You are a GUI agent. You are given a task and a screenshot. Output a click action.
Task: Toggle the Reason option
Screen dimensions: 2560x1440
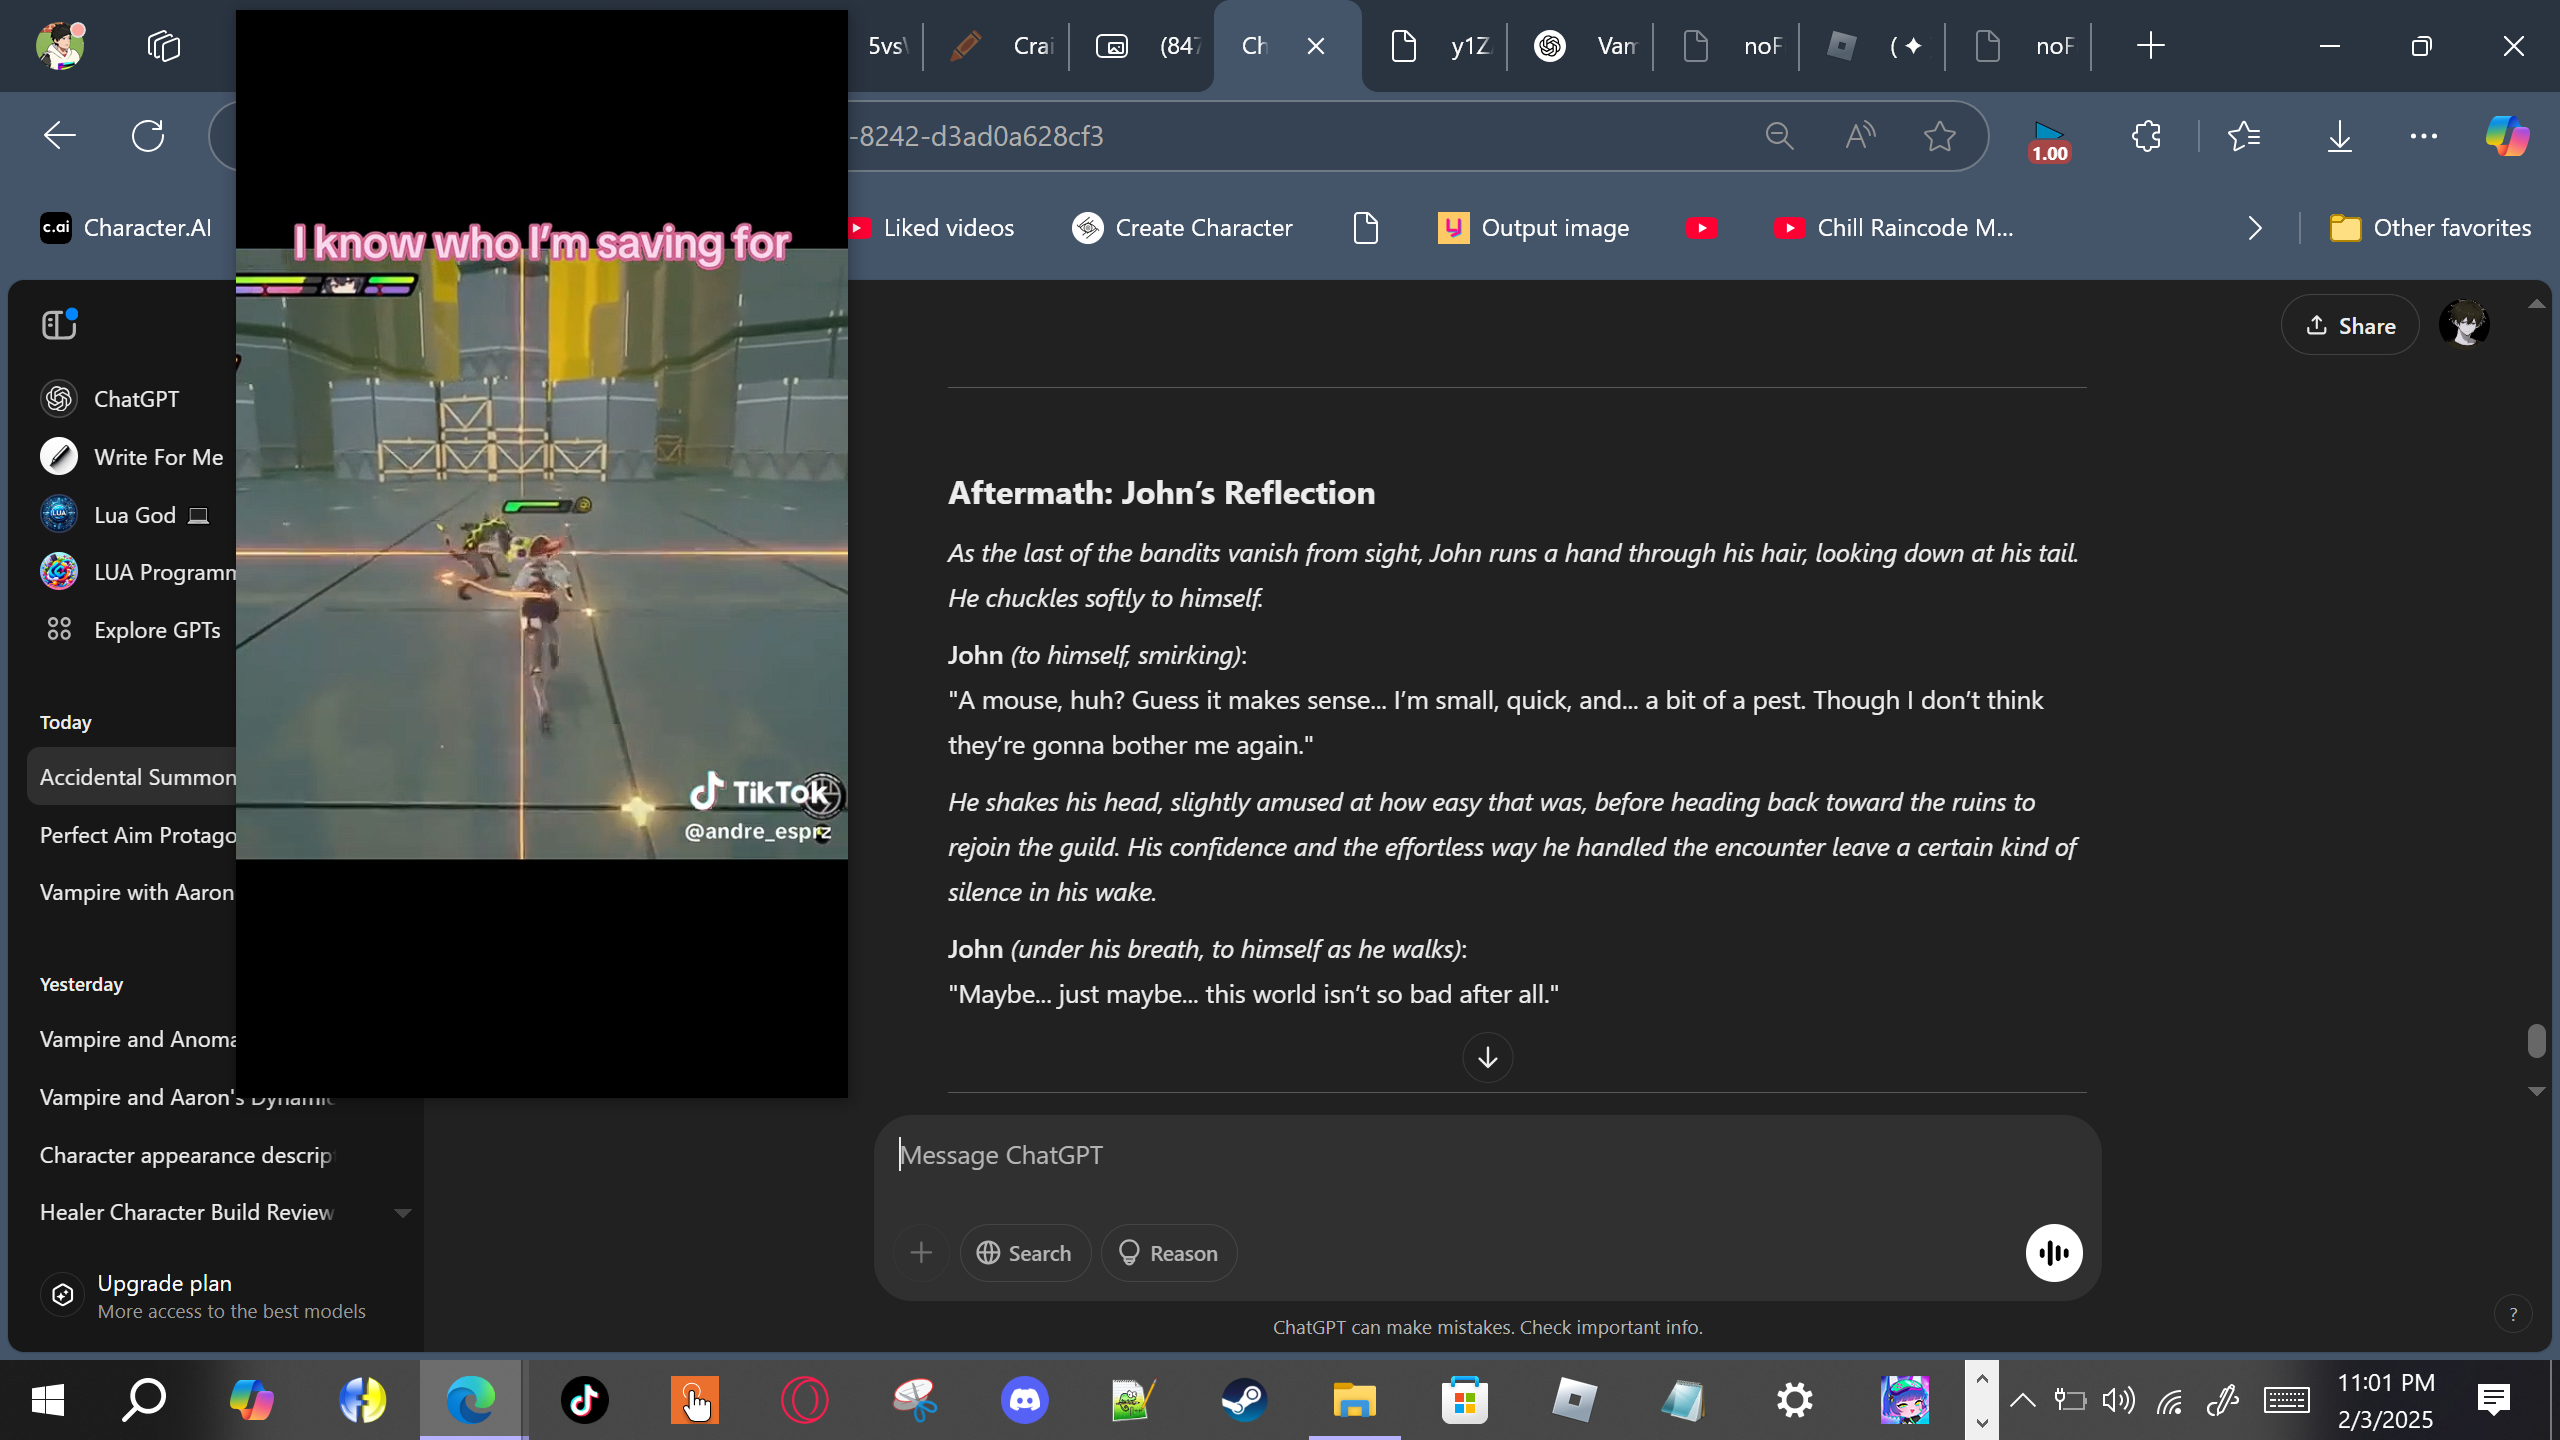(1168, 1253)
